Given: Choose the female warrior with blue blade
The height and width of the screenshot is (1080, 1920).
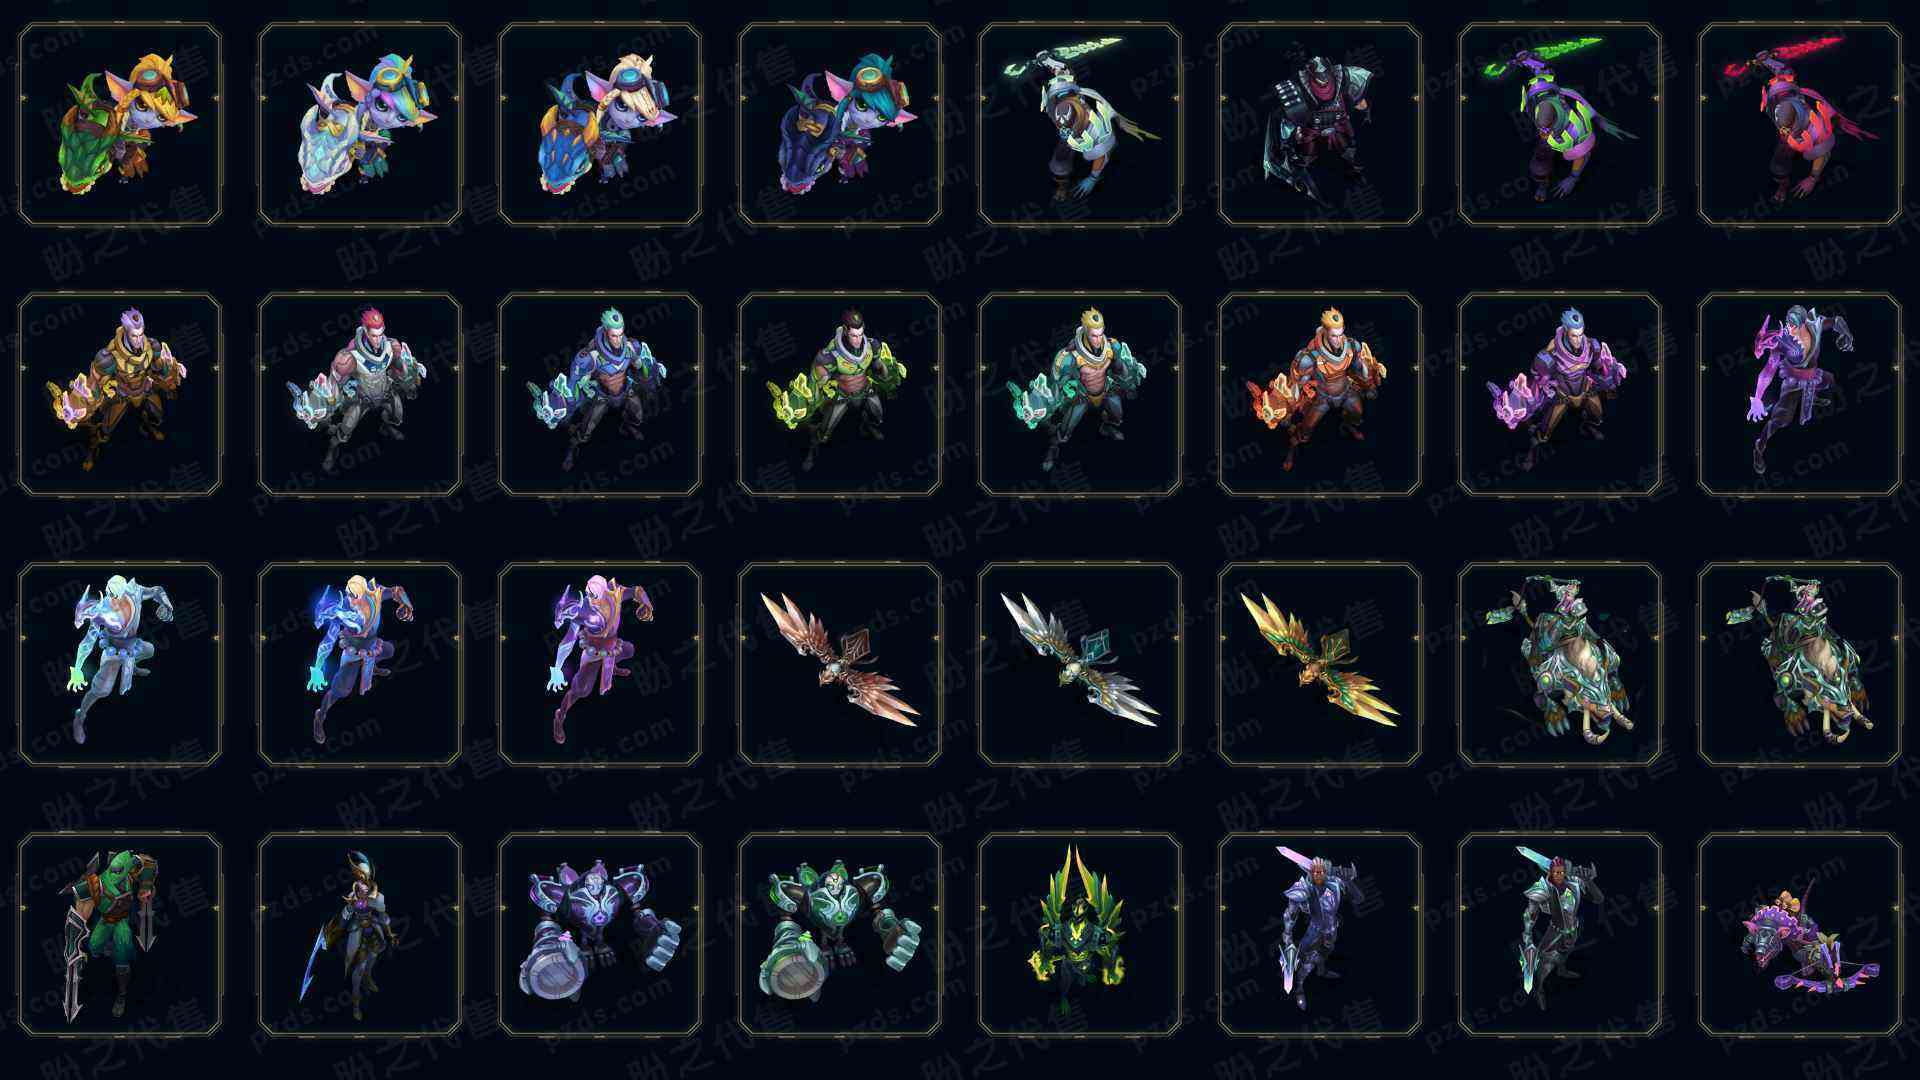Looking at the screenshot, I should point(360,934).
